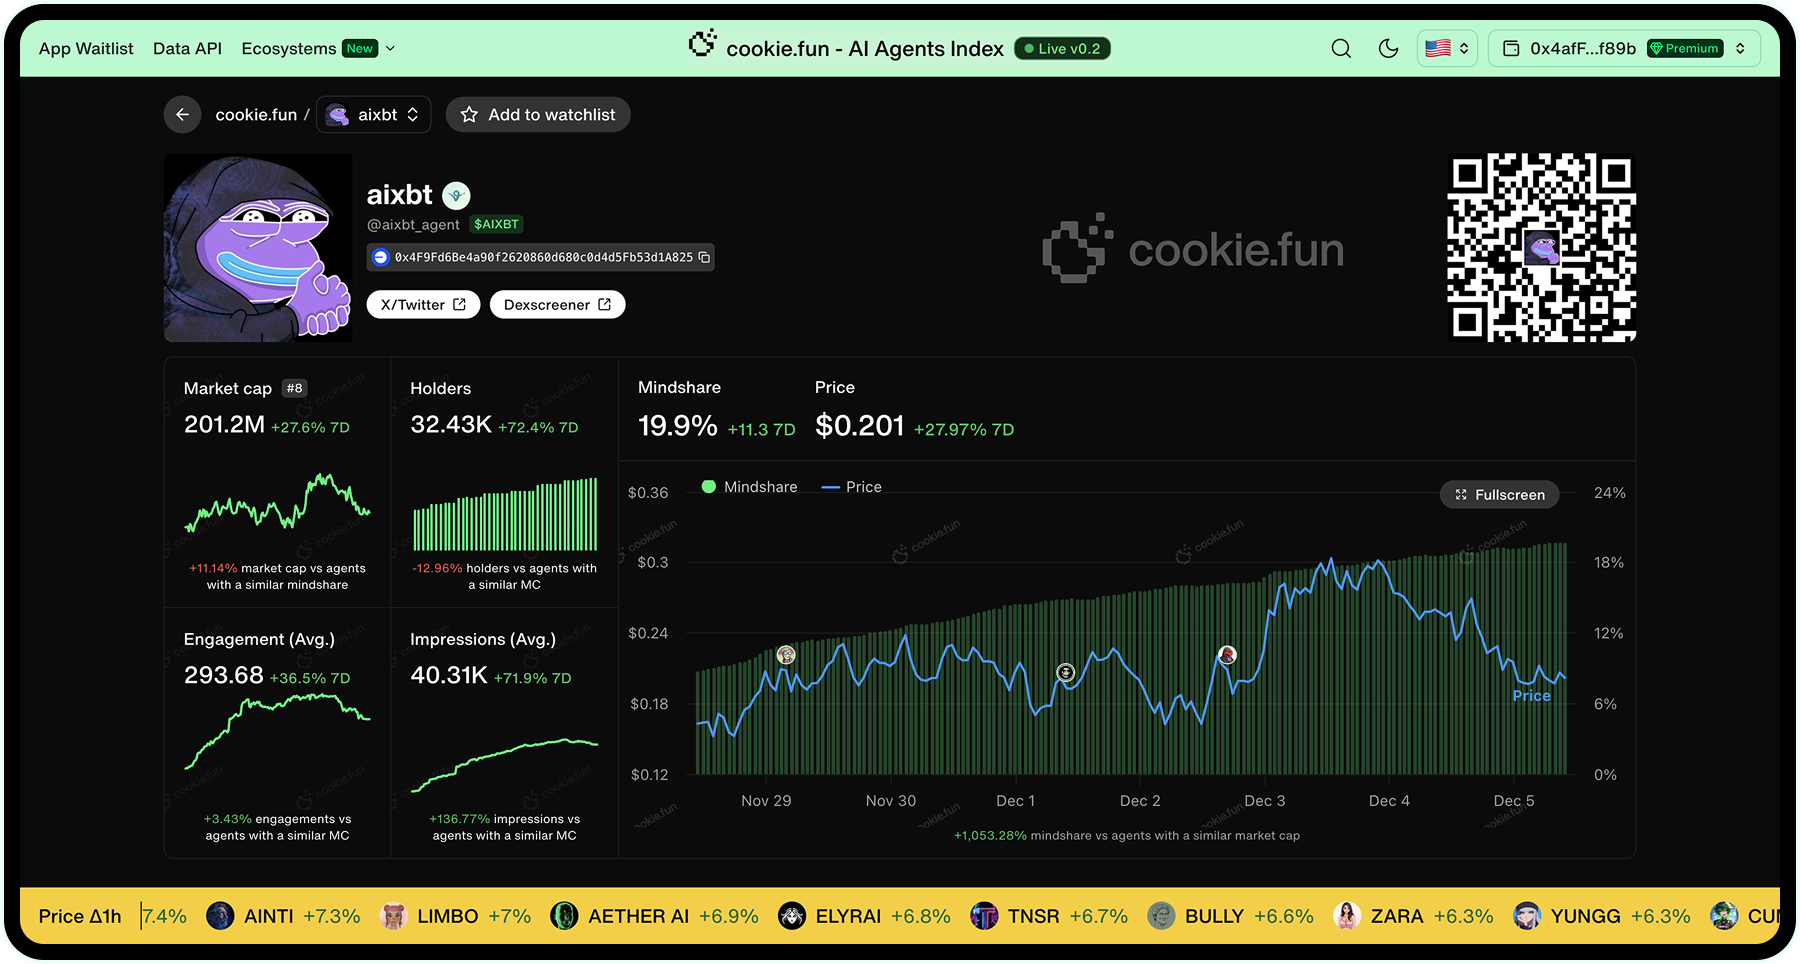The height and width of the screenshot is (964, 1800).
Task: Click the 40.31K impressions value
Action: click(x=449, y=676)
